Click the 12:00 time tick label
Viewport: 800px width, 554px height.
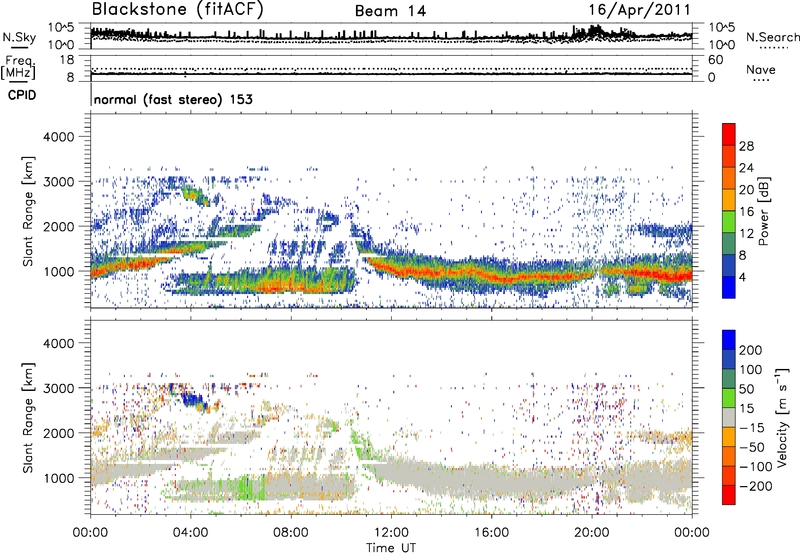pos(391,533)
